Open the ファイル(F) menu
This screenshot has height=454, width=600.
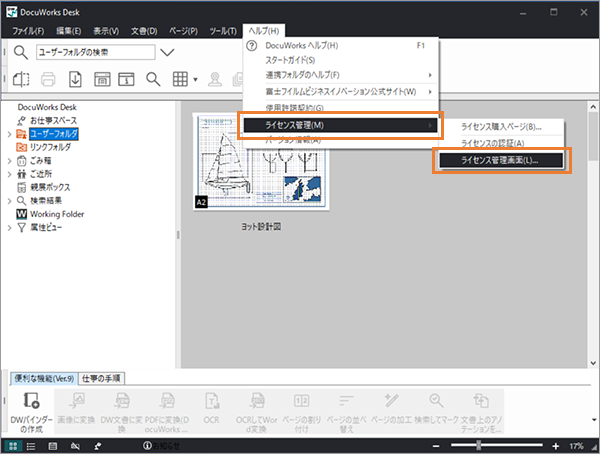[x=28, y=31]
